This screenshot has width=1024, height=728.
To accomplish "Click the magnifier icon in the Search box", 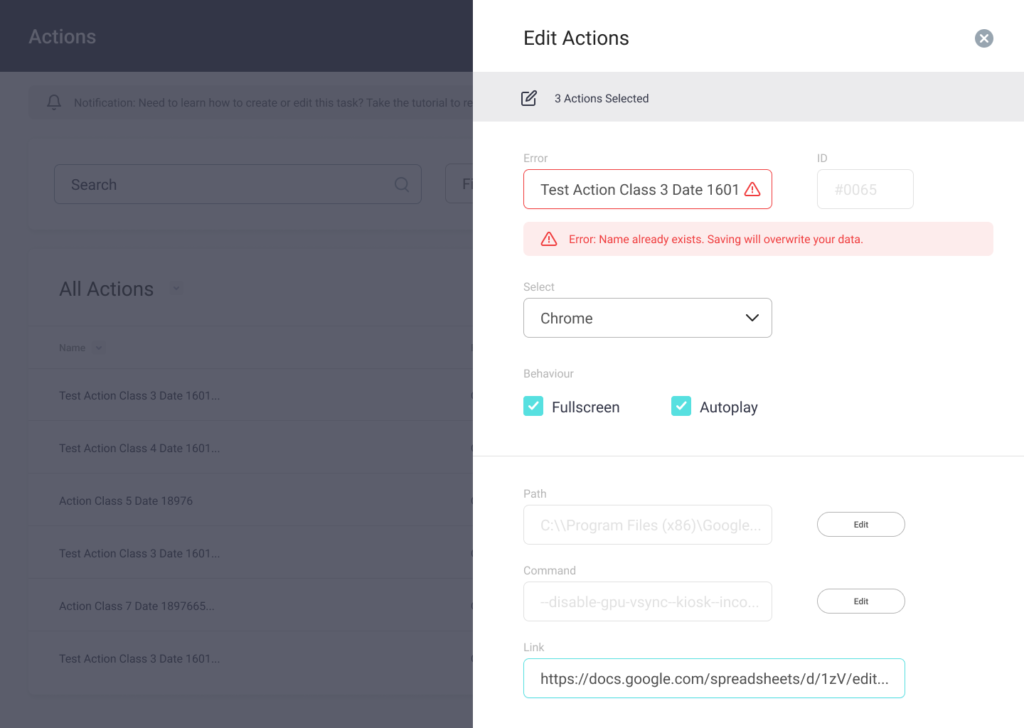I will pos(402,185).
